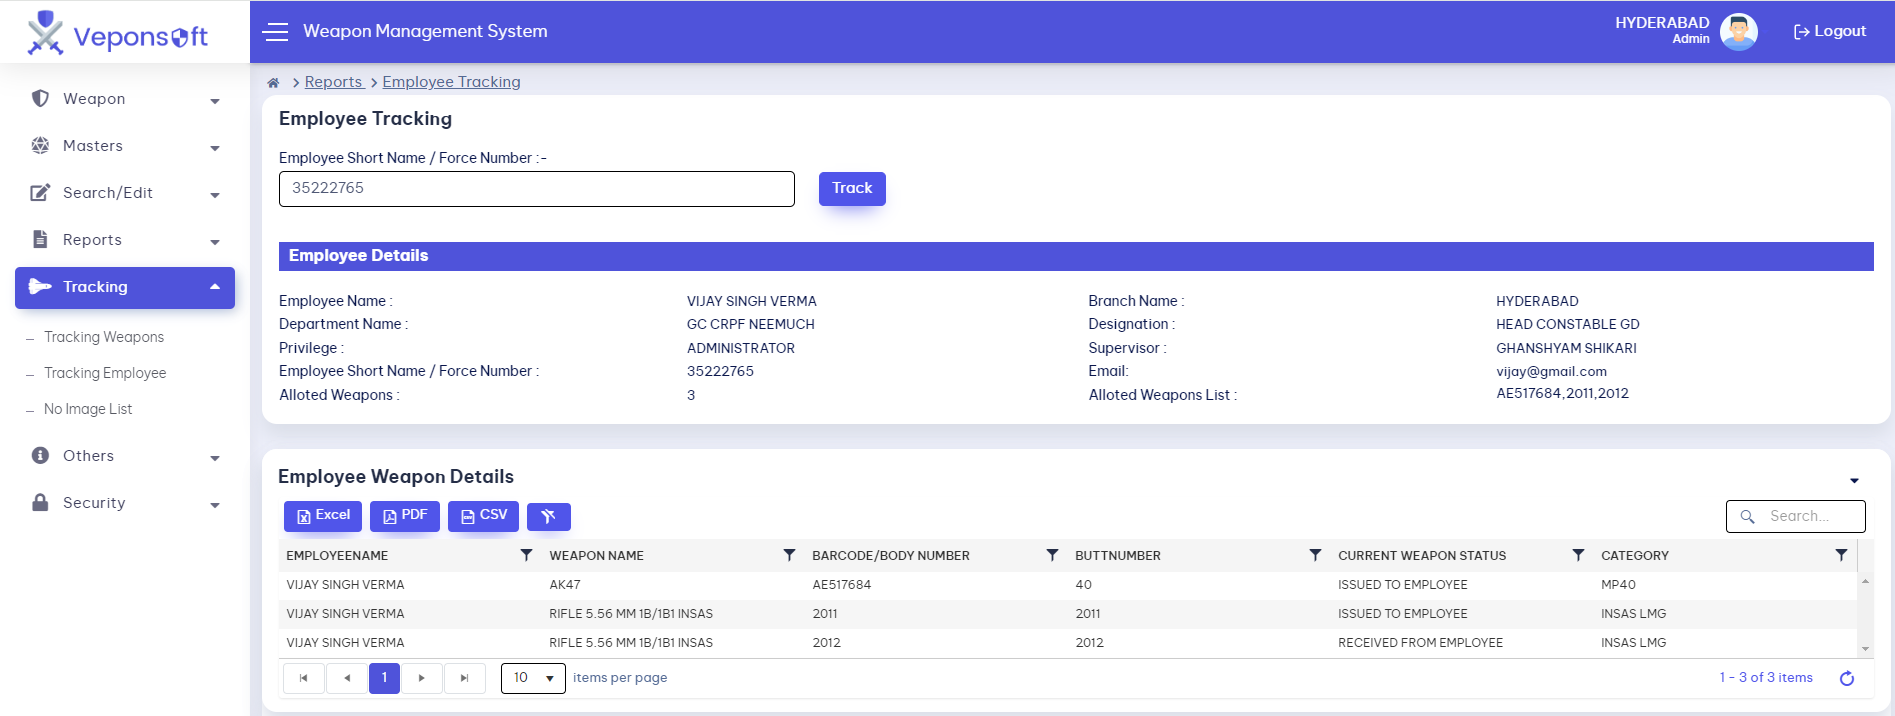
Task: Click the hamburger menu icon
Action: [x=275, y=32]
